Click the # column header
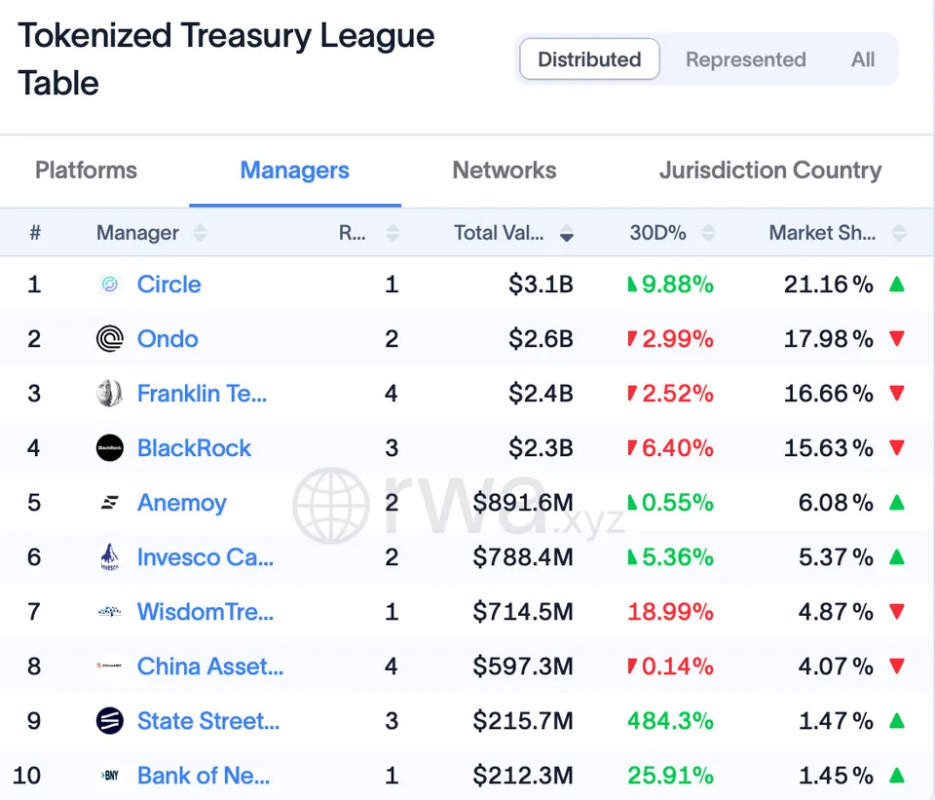Viewport: 935px width, 800px height. 35,232
